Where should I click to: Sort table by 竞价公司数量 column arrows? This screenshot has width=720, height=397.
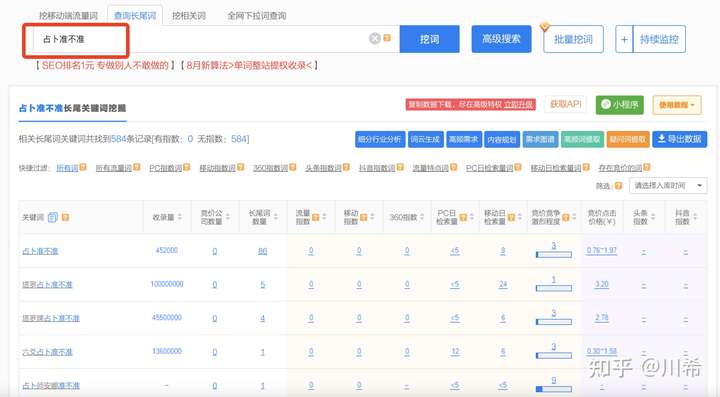228,217
